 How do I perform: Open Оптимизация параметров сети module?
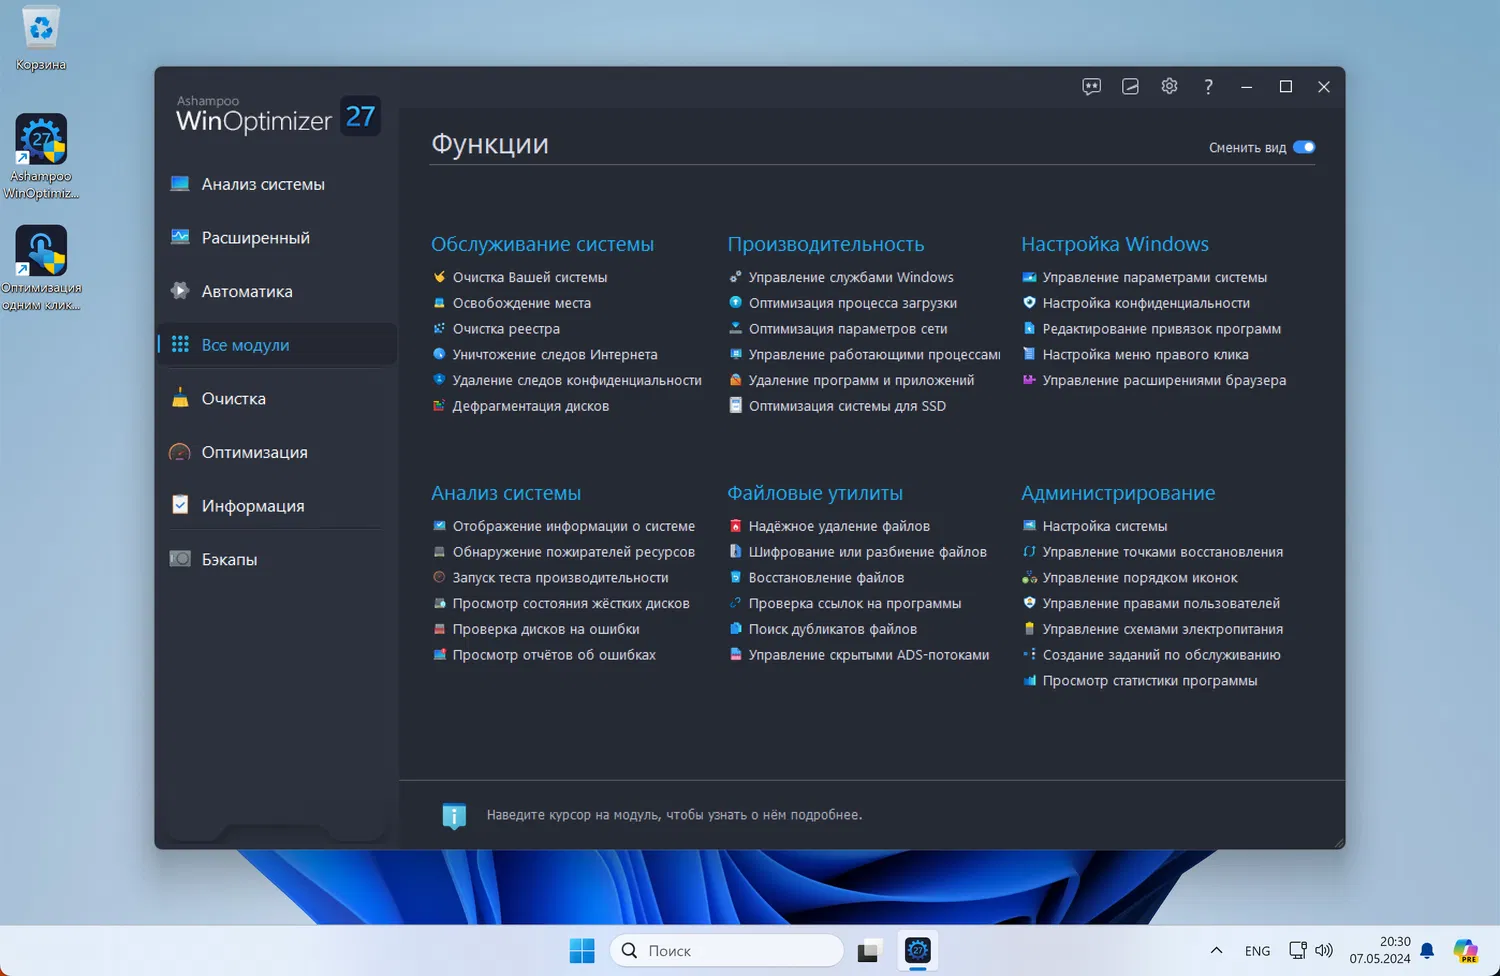pos(848,329)
